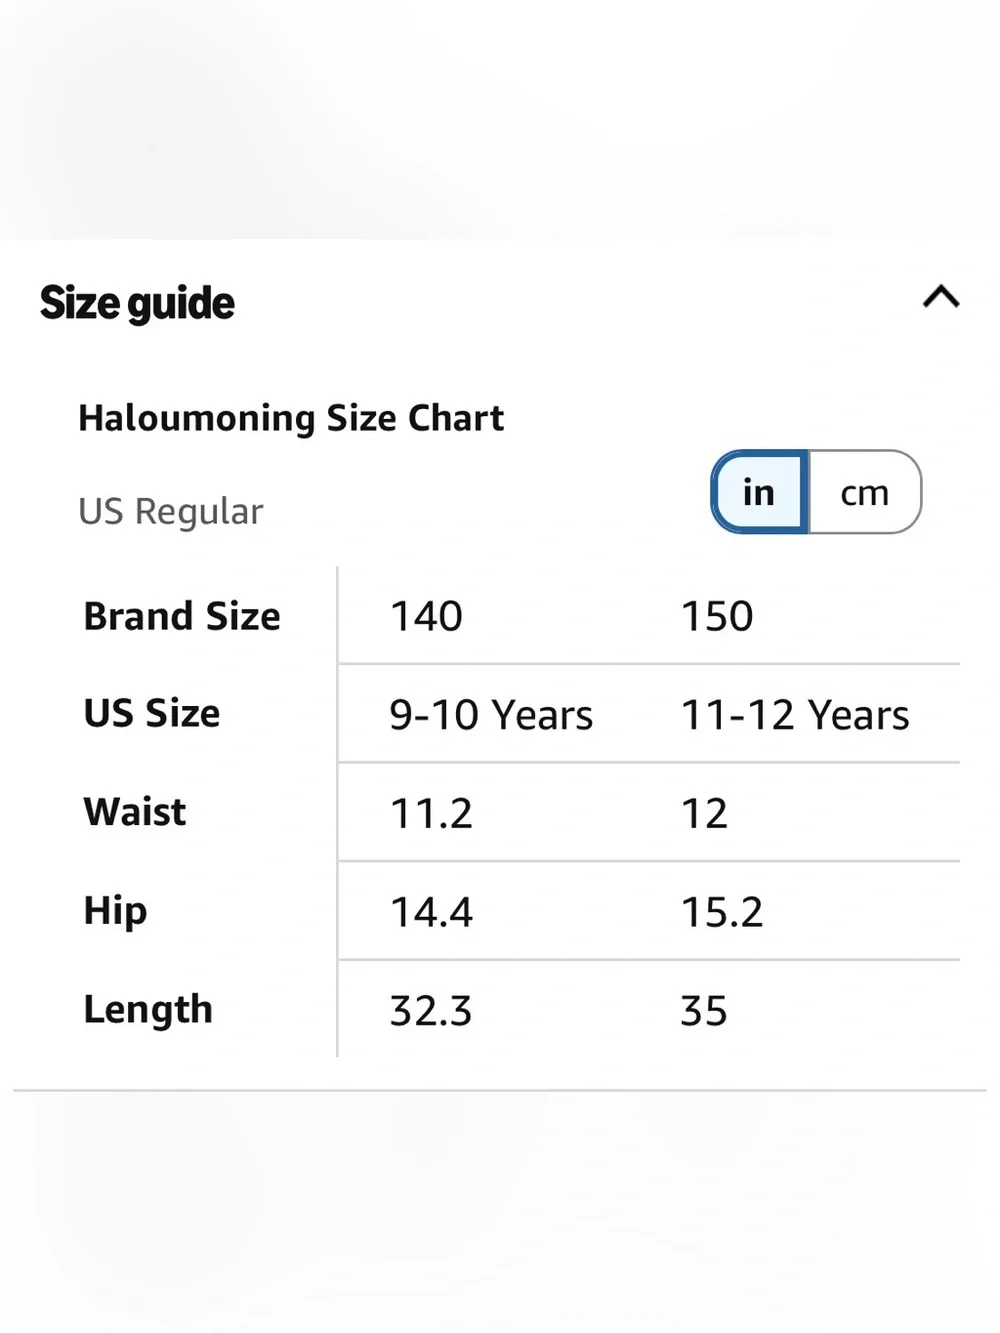This screenshot has width=1000, height=1333.
Task: Select the US Regular label
Action: click(x=171, y=511)
